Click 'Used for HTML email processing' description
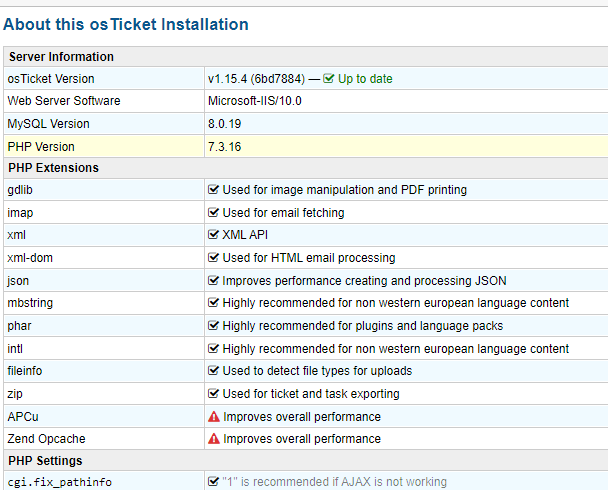608x490 pixels. pos(309,258)
